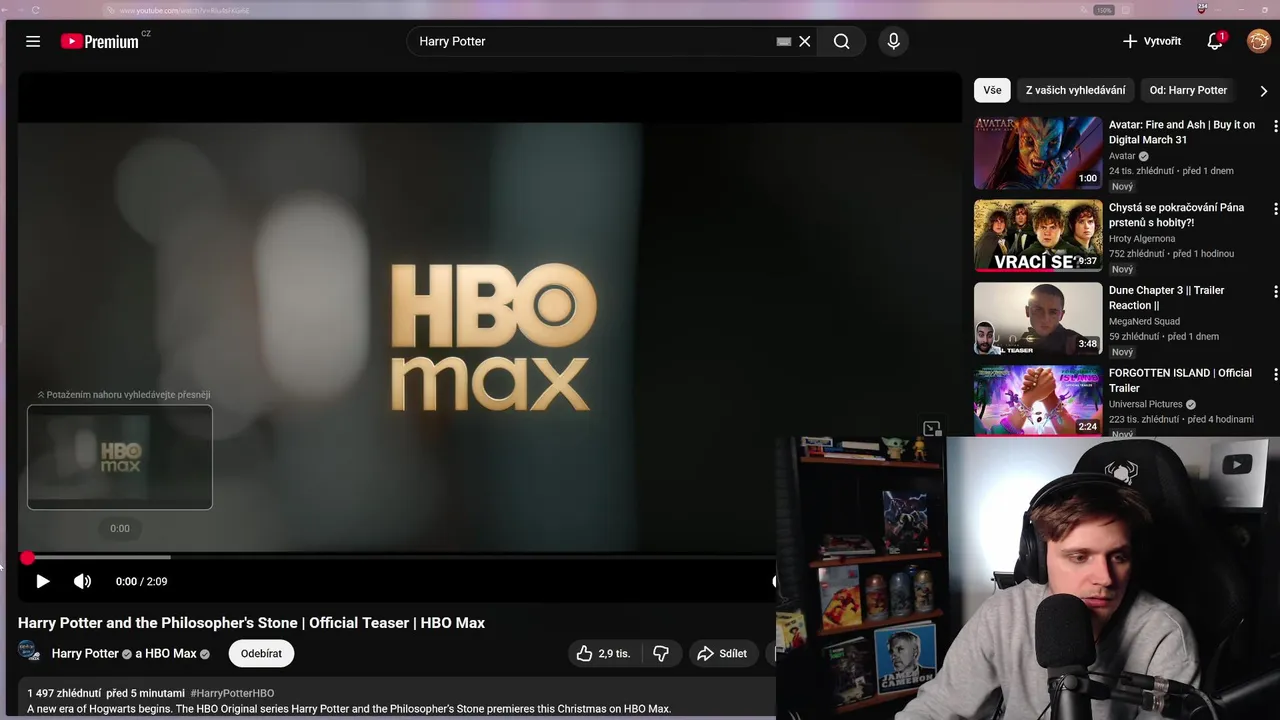Open the #HarryPotterHBO hashtag link
This screenshot has width=1280, height=720.
click(x=232, y=693)
